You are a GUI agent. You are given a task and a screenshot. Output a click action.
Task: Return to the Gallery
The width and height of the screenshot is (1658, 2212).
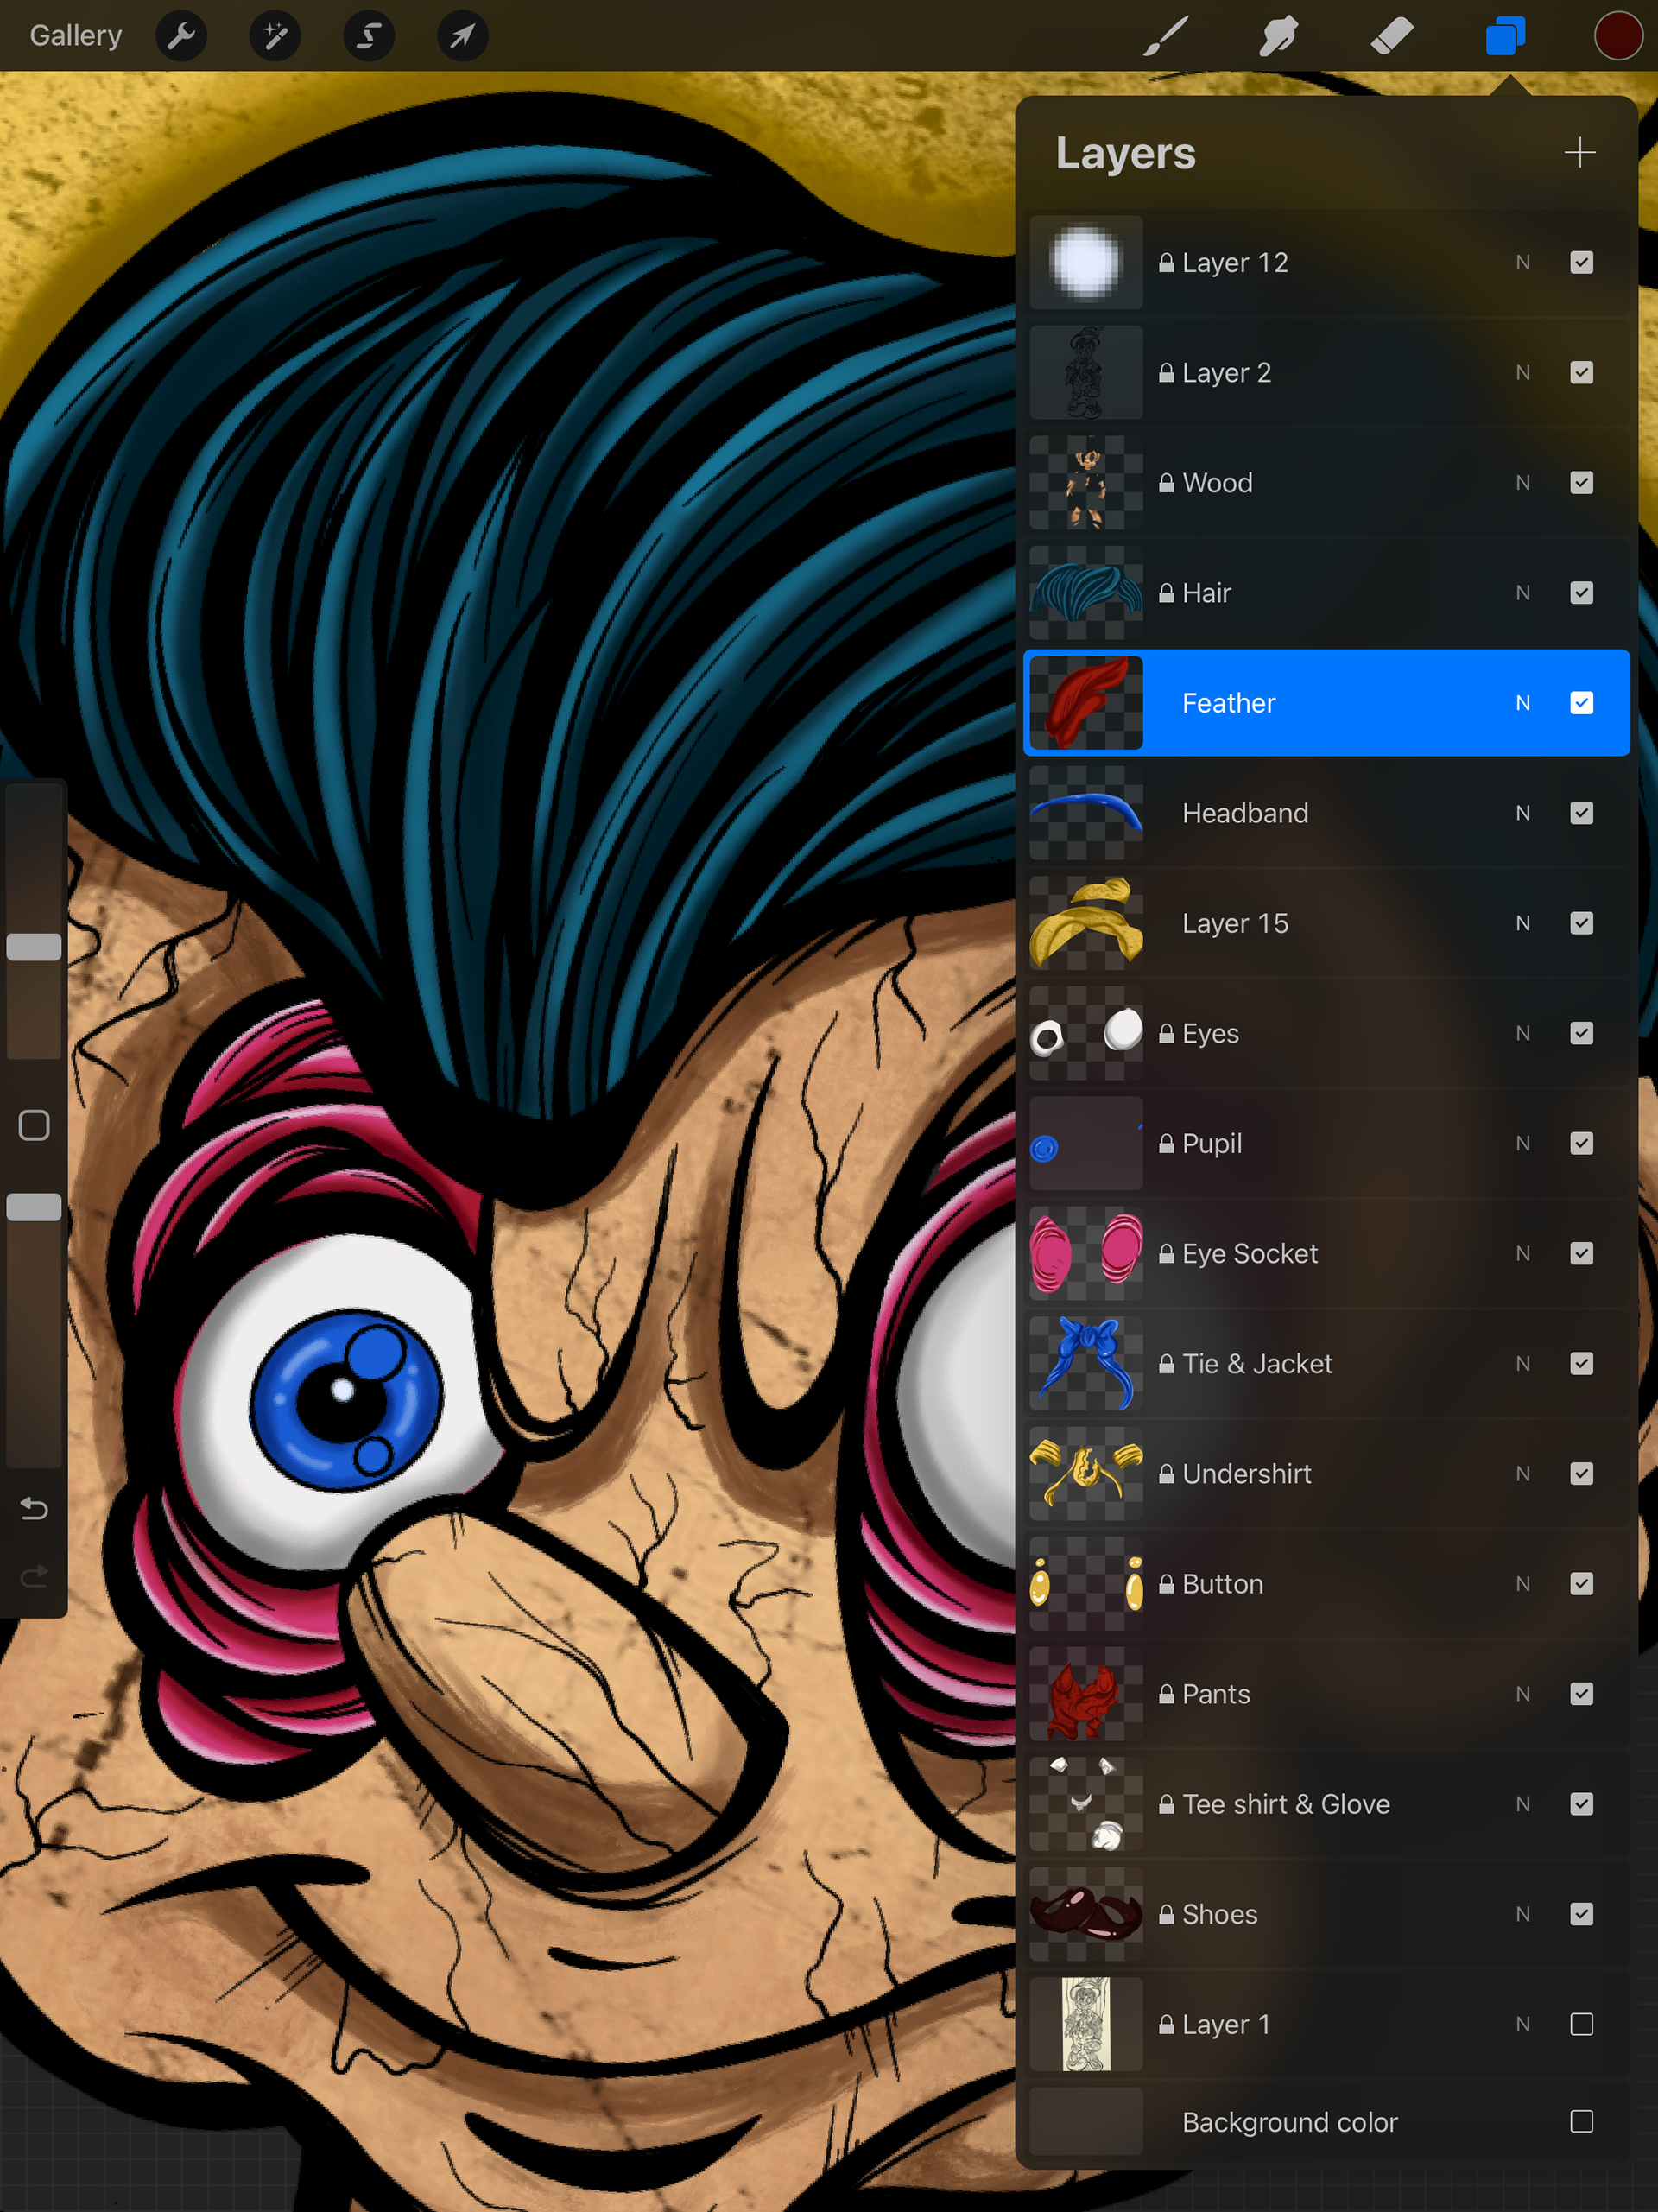pyautogui.click(x=76, y=36)
